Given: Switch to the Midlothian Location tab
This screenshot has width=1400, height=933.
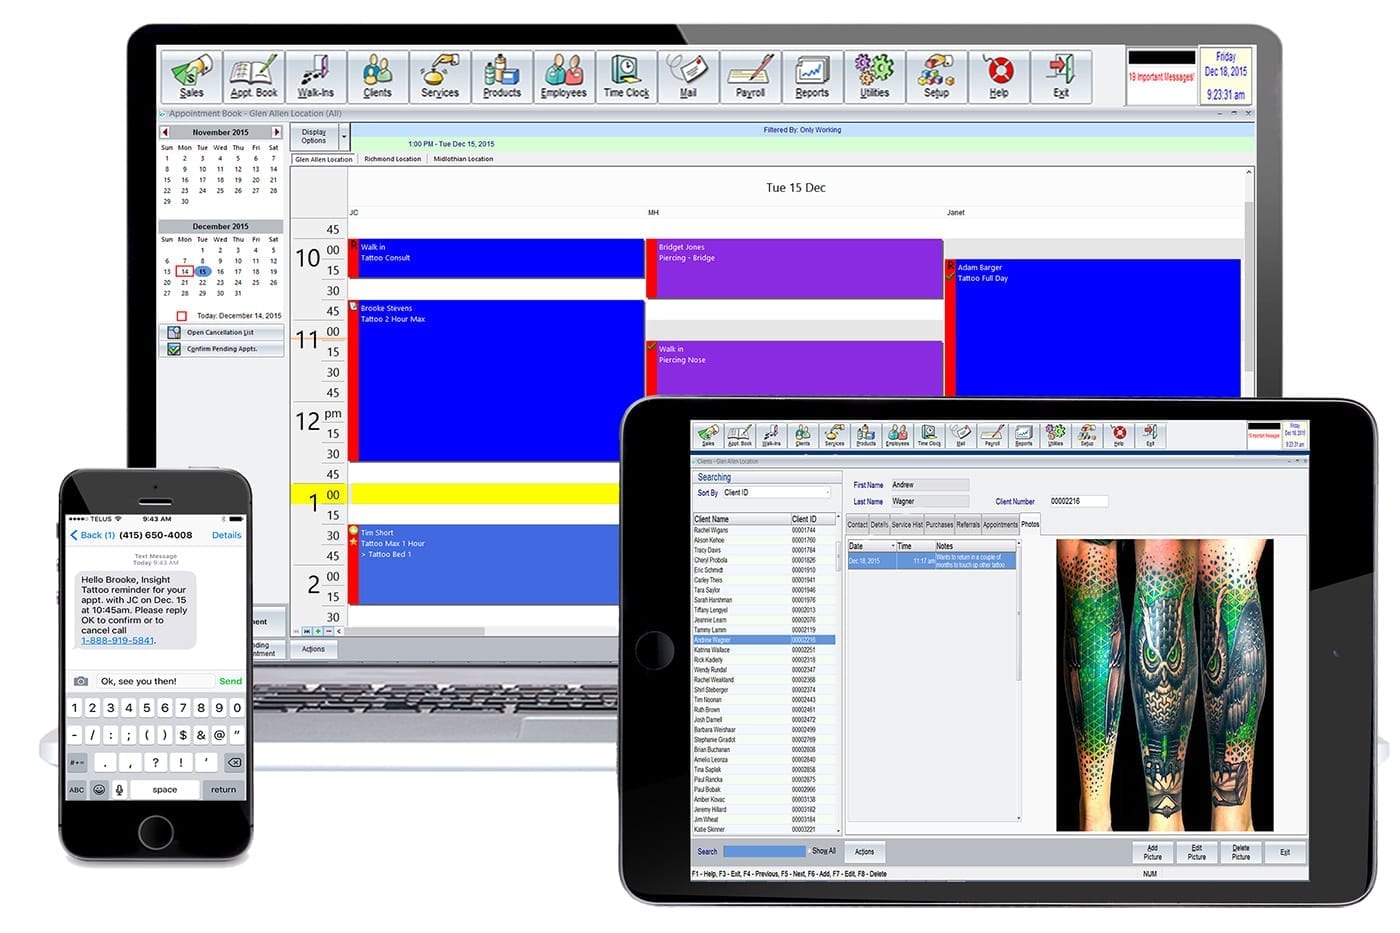Looking at the screenshot, I should pos(463,159).
